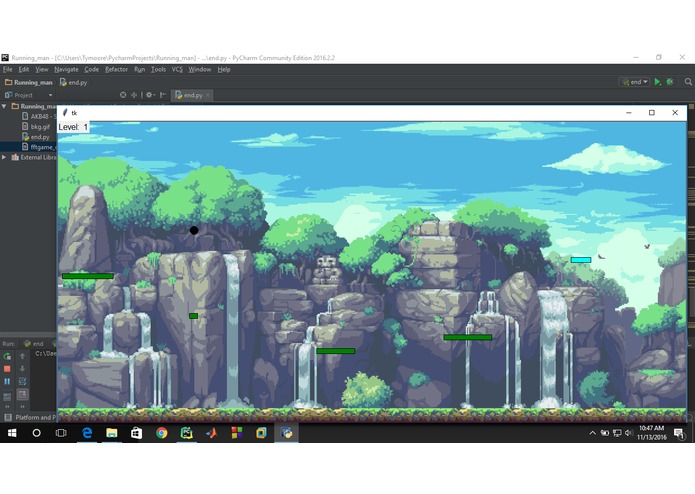Viewport: 695px width, 494px height.
Task: Show hidden system tray icons
Action: pos(592,433)
